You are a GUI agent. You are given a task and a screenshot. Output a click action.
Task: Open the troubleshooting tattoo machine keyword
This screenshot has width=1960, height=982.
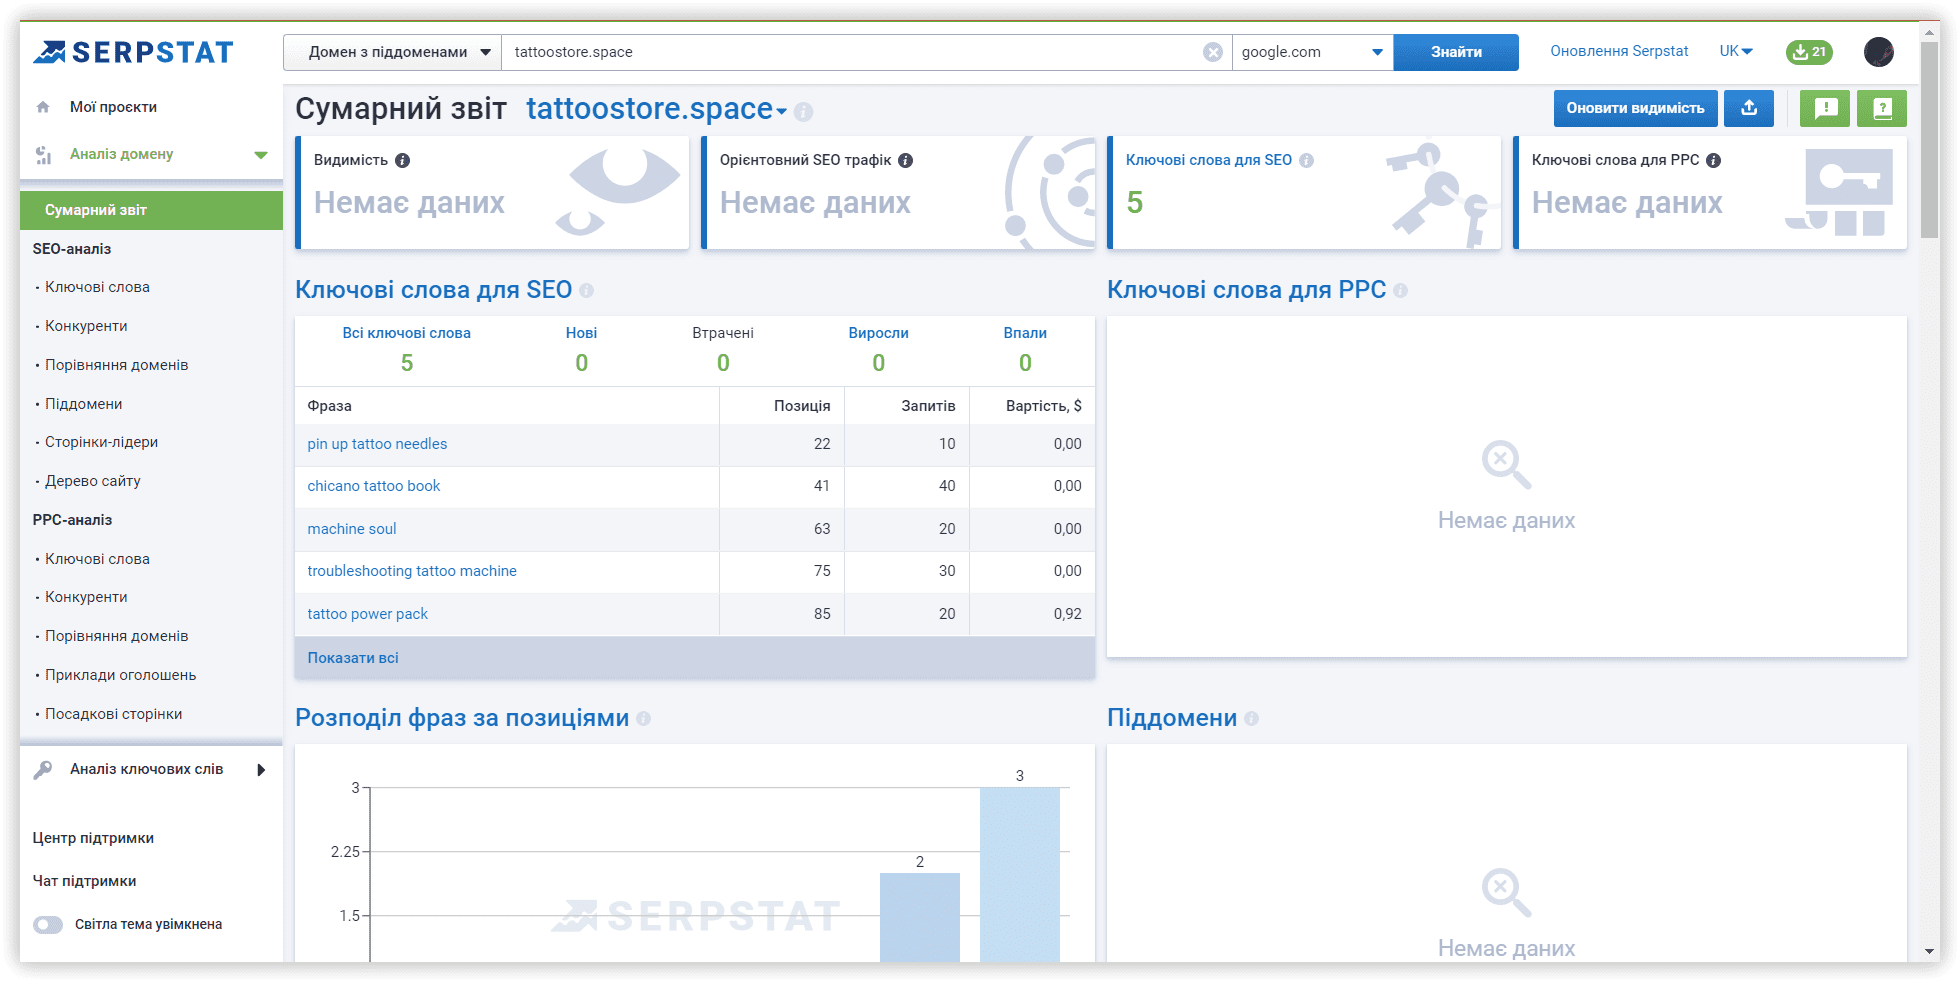tap(412, 571)
